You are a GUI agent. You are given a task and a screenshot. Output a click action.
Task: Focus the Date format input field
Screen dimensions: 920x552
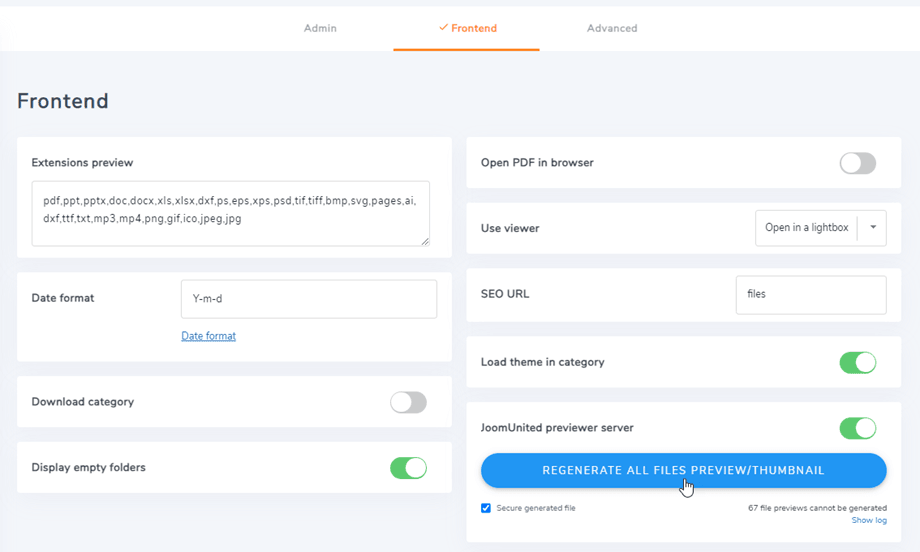click(x=308, y=299)
